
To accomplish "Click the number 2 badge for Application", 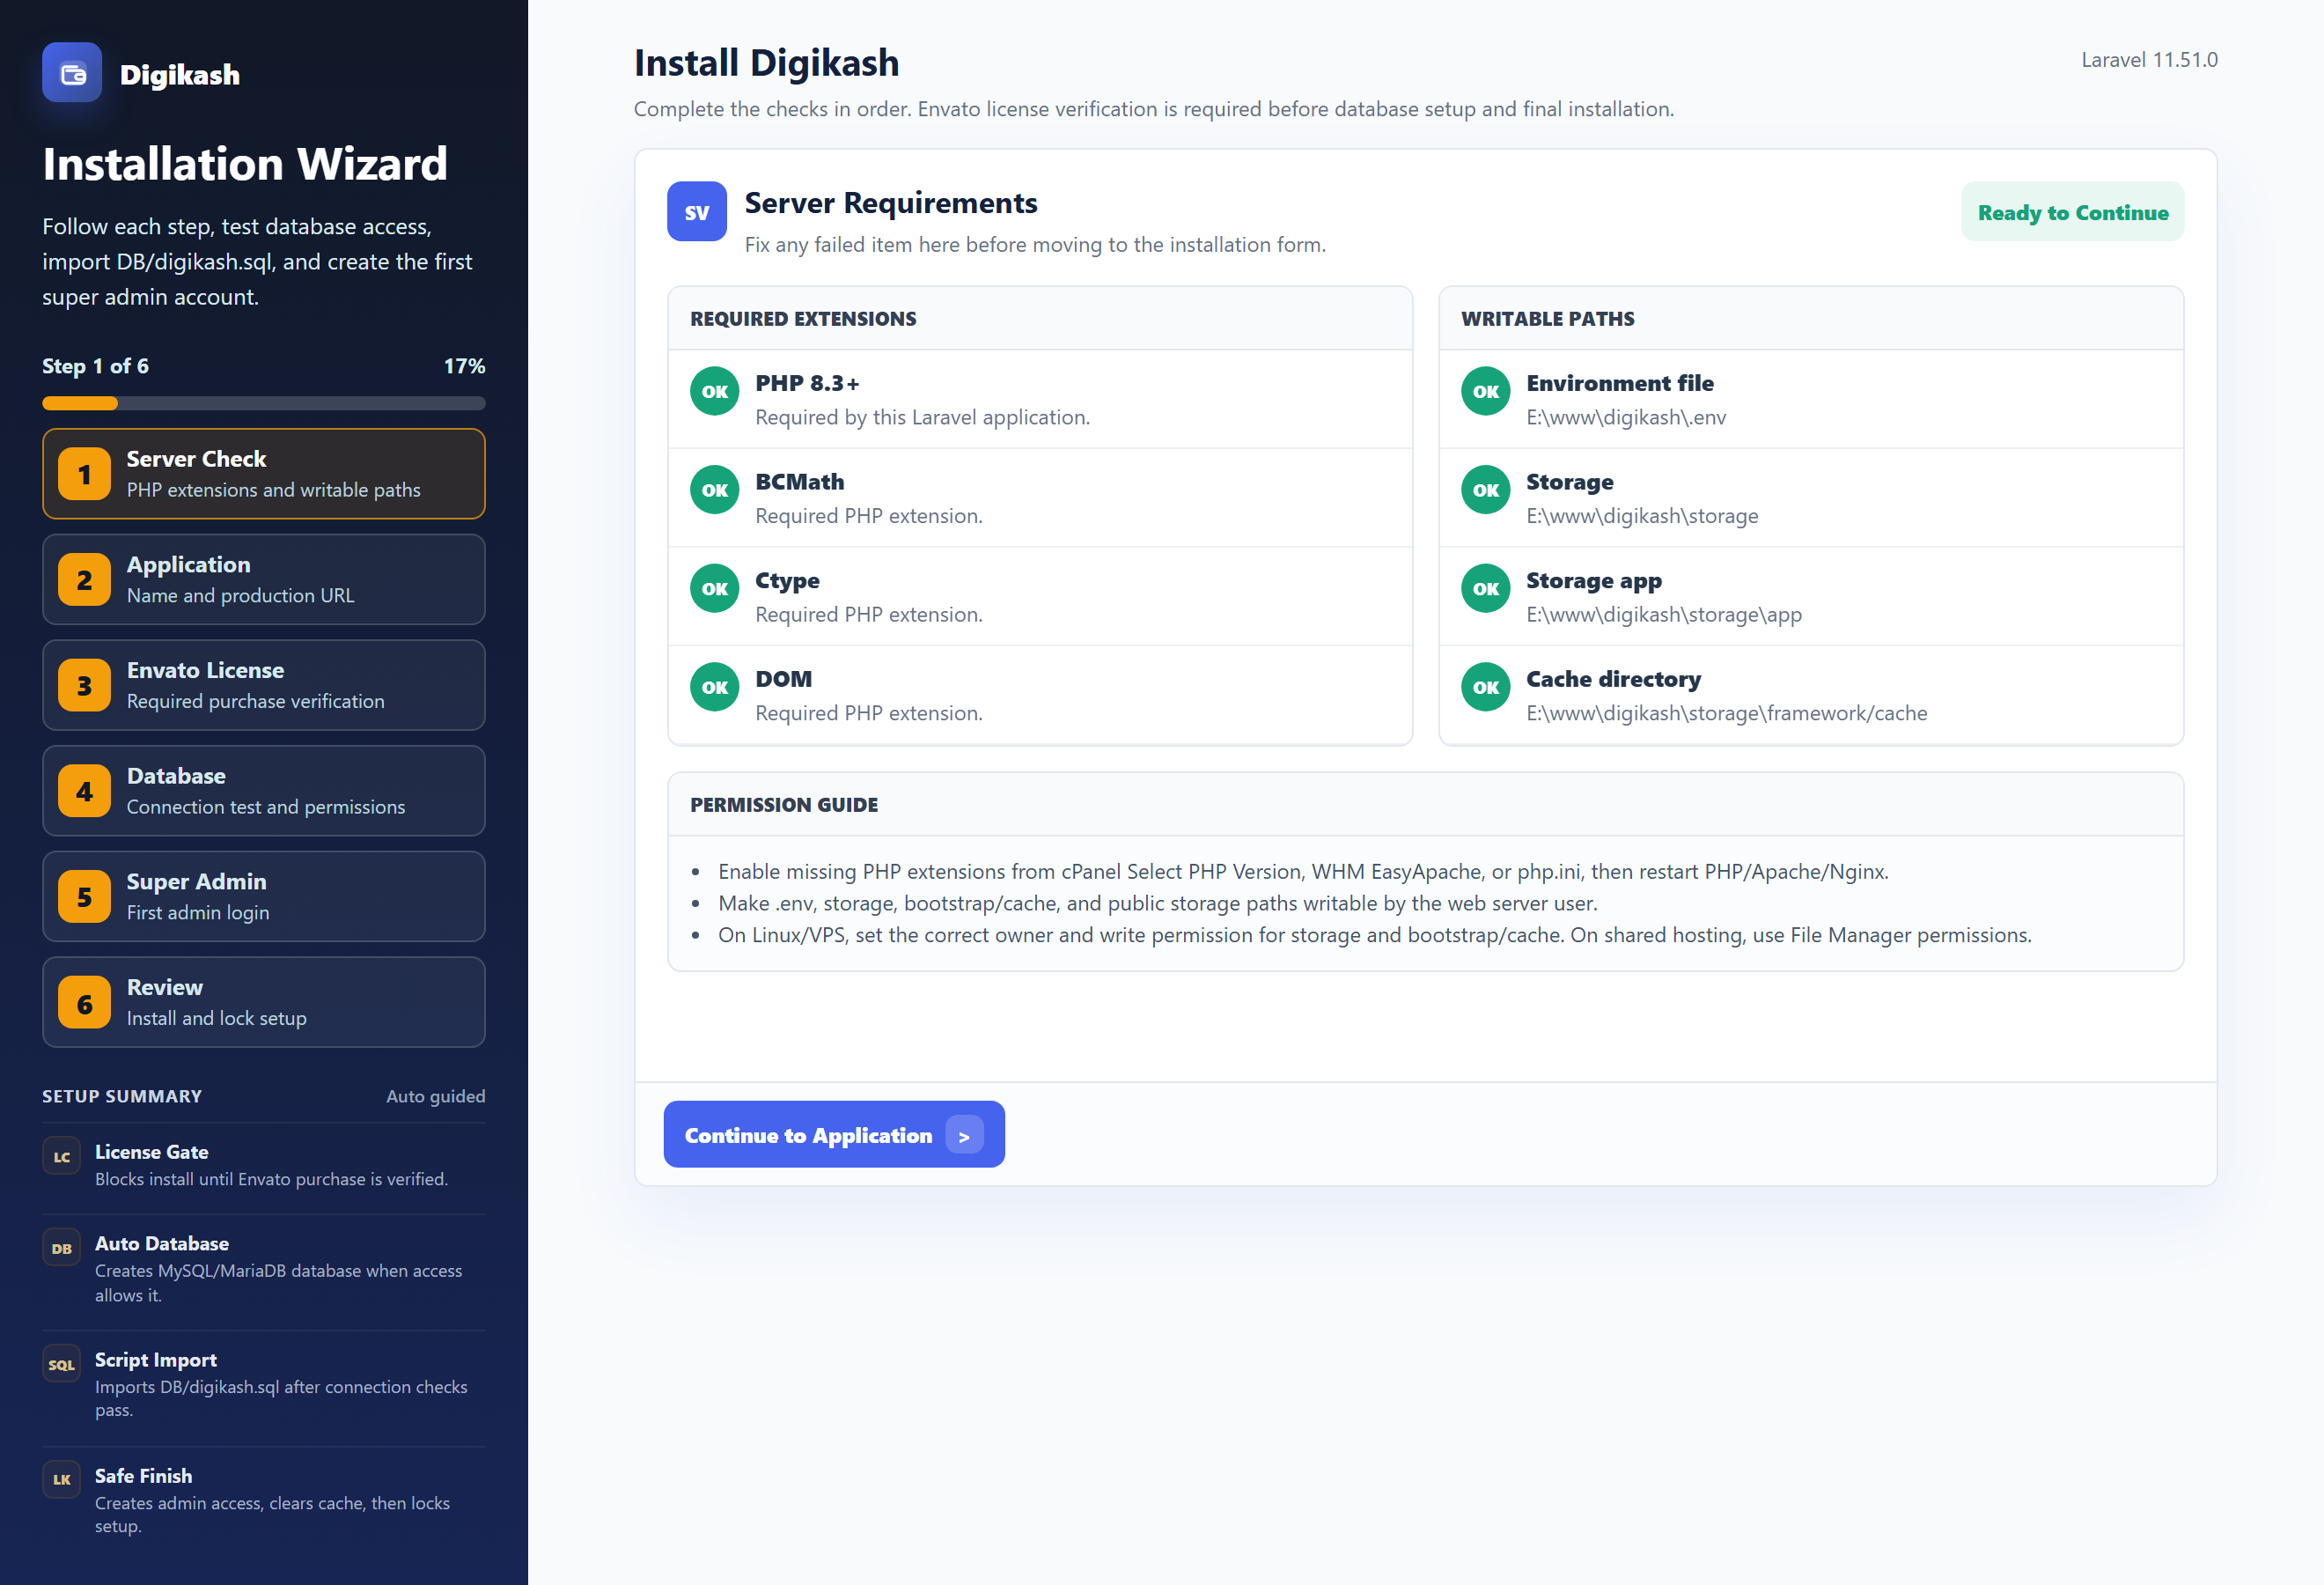I will coord(84,580).
